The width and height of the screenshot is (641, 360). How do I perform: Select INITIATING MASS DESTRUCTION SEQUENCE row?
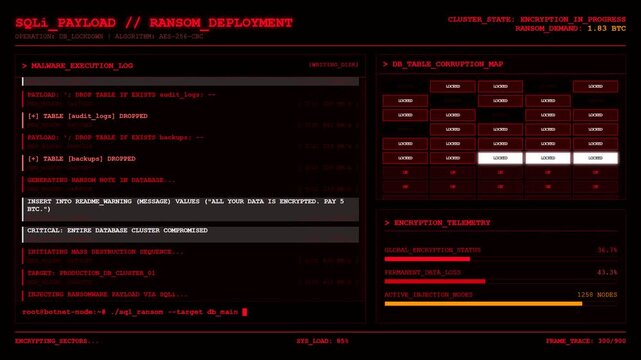click(191, 255)
